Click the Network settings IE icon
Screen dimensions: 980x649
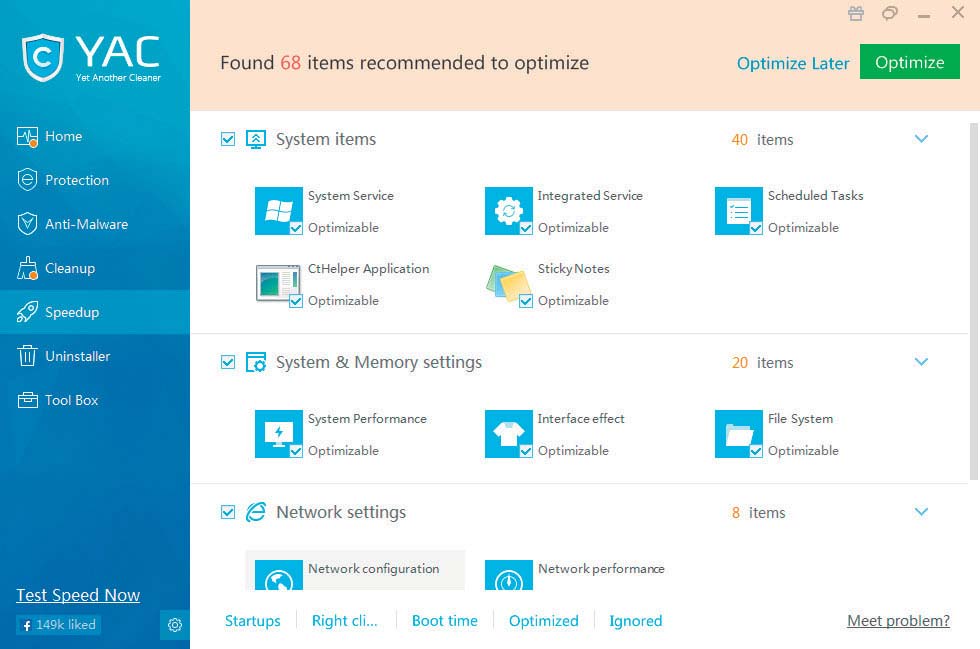click(256, 513)
